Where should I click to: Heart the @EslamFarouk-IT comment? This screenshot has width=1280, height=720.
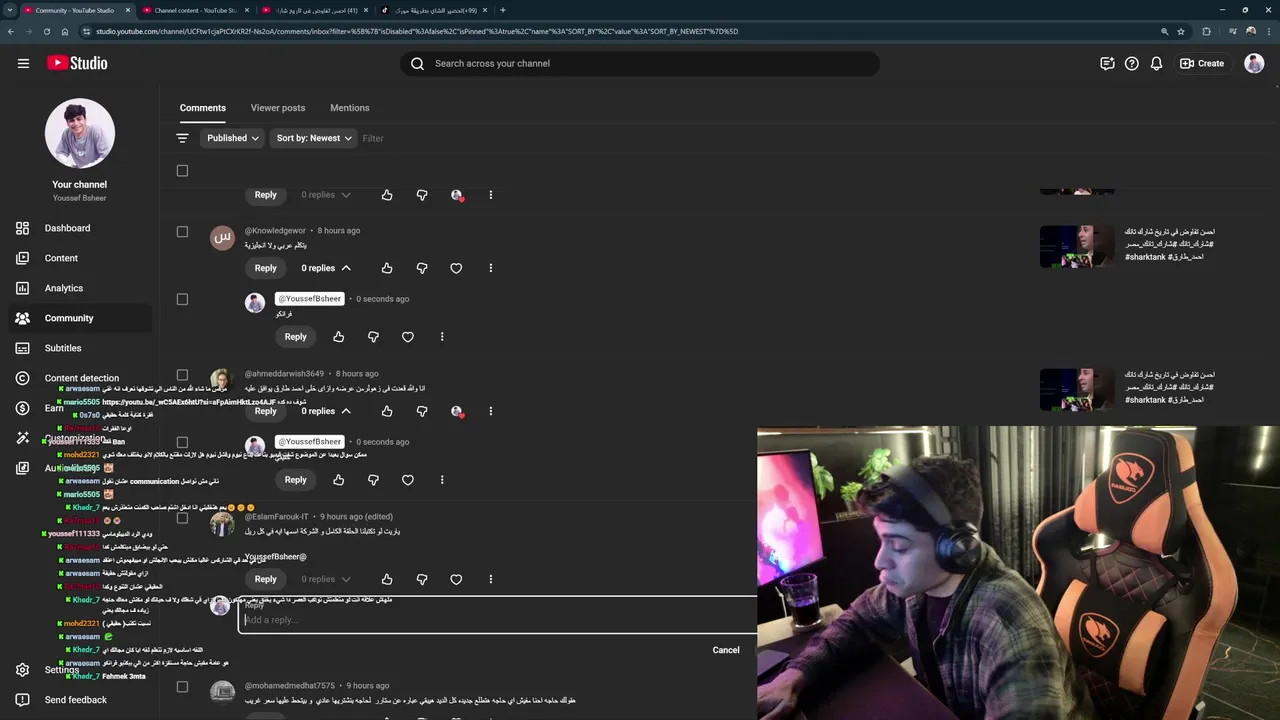(456, 579)
